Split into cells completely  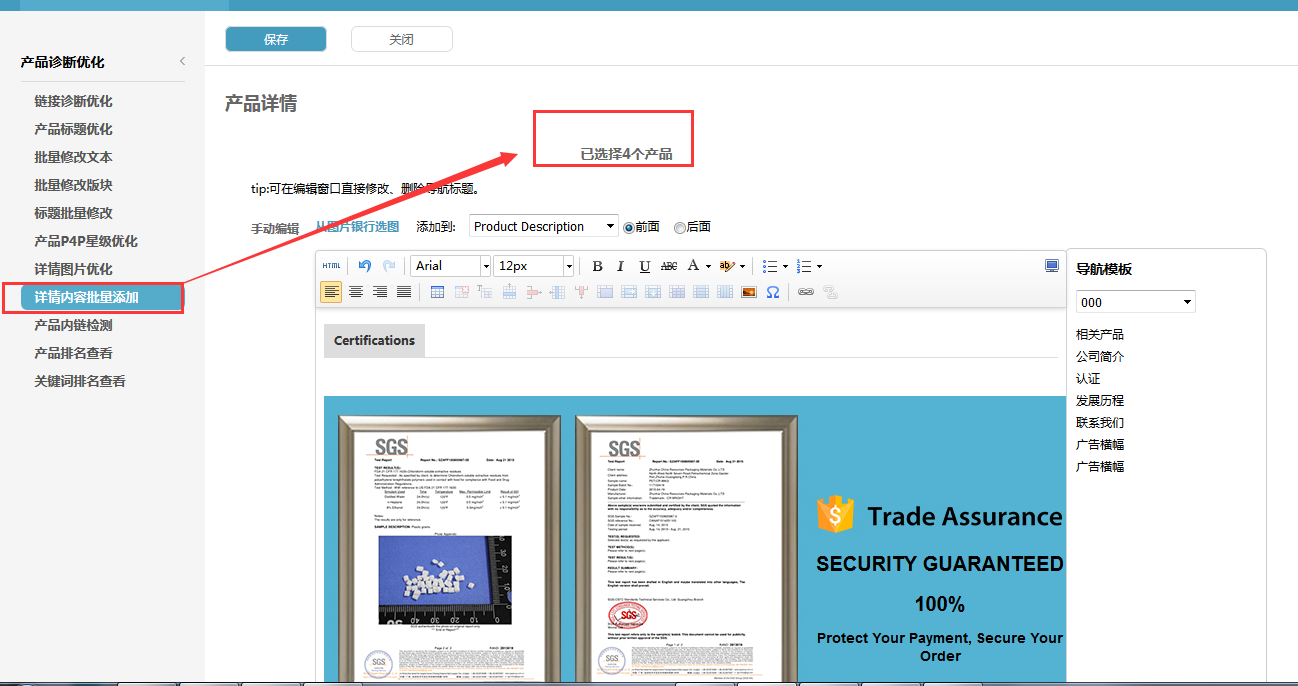[x=677, y=292]
